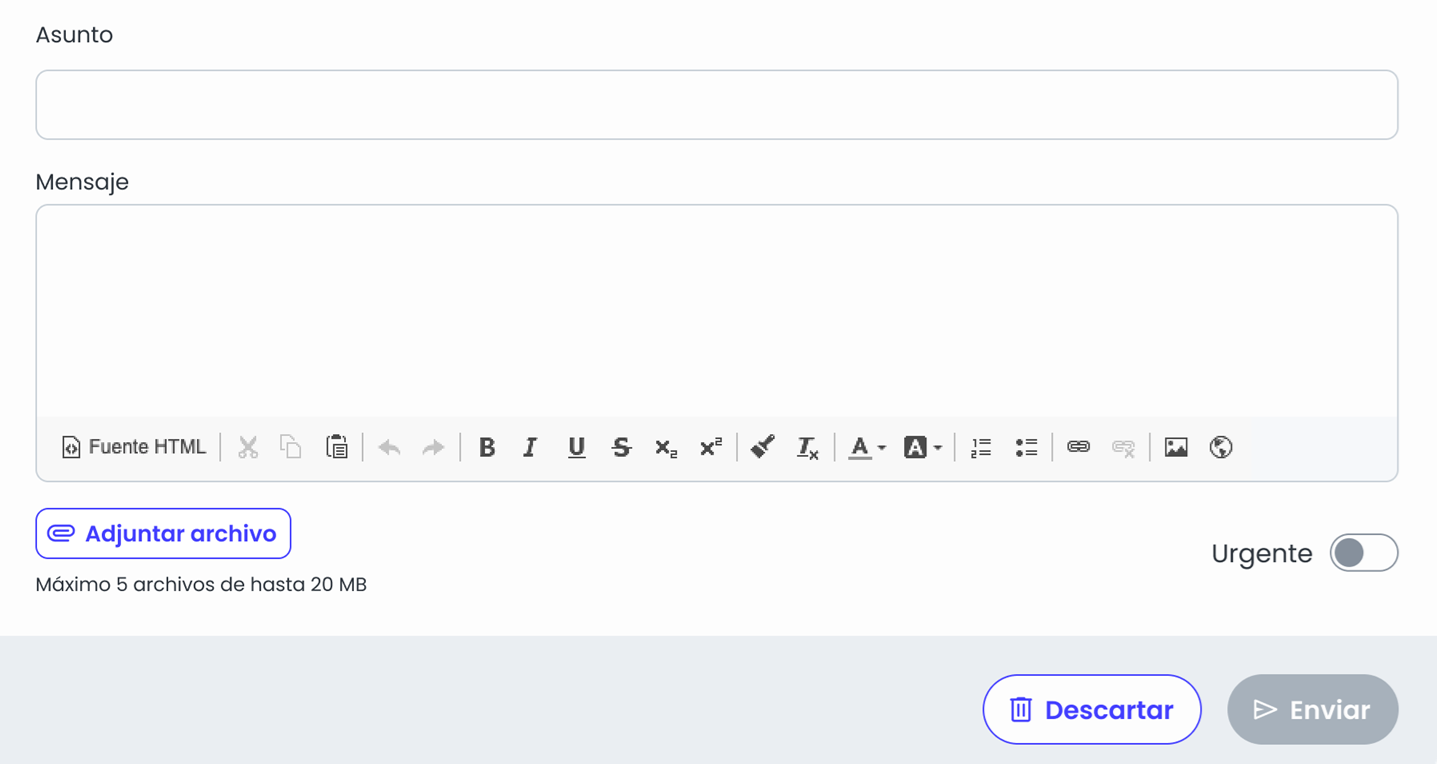Insert a hyperlink
Screen dimensions: 1437x764
pyautogui.click(x=1078, y=447)
